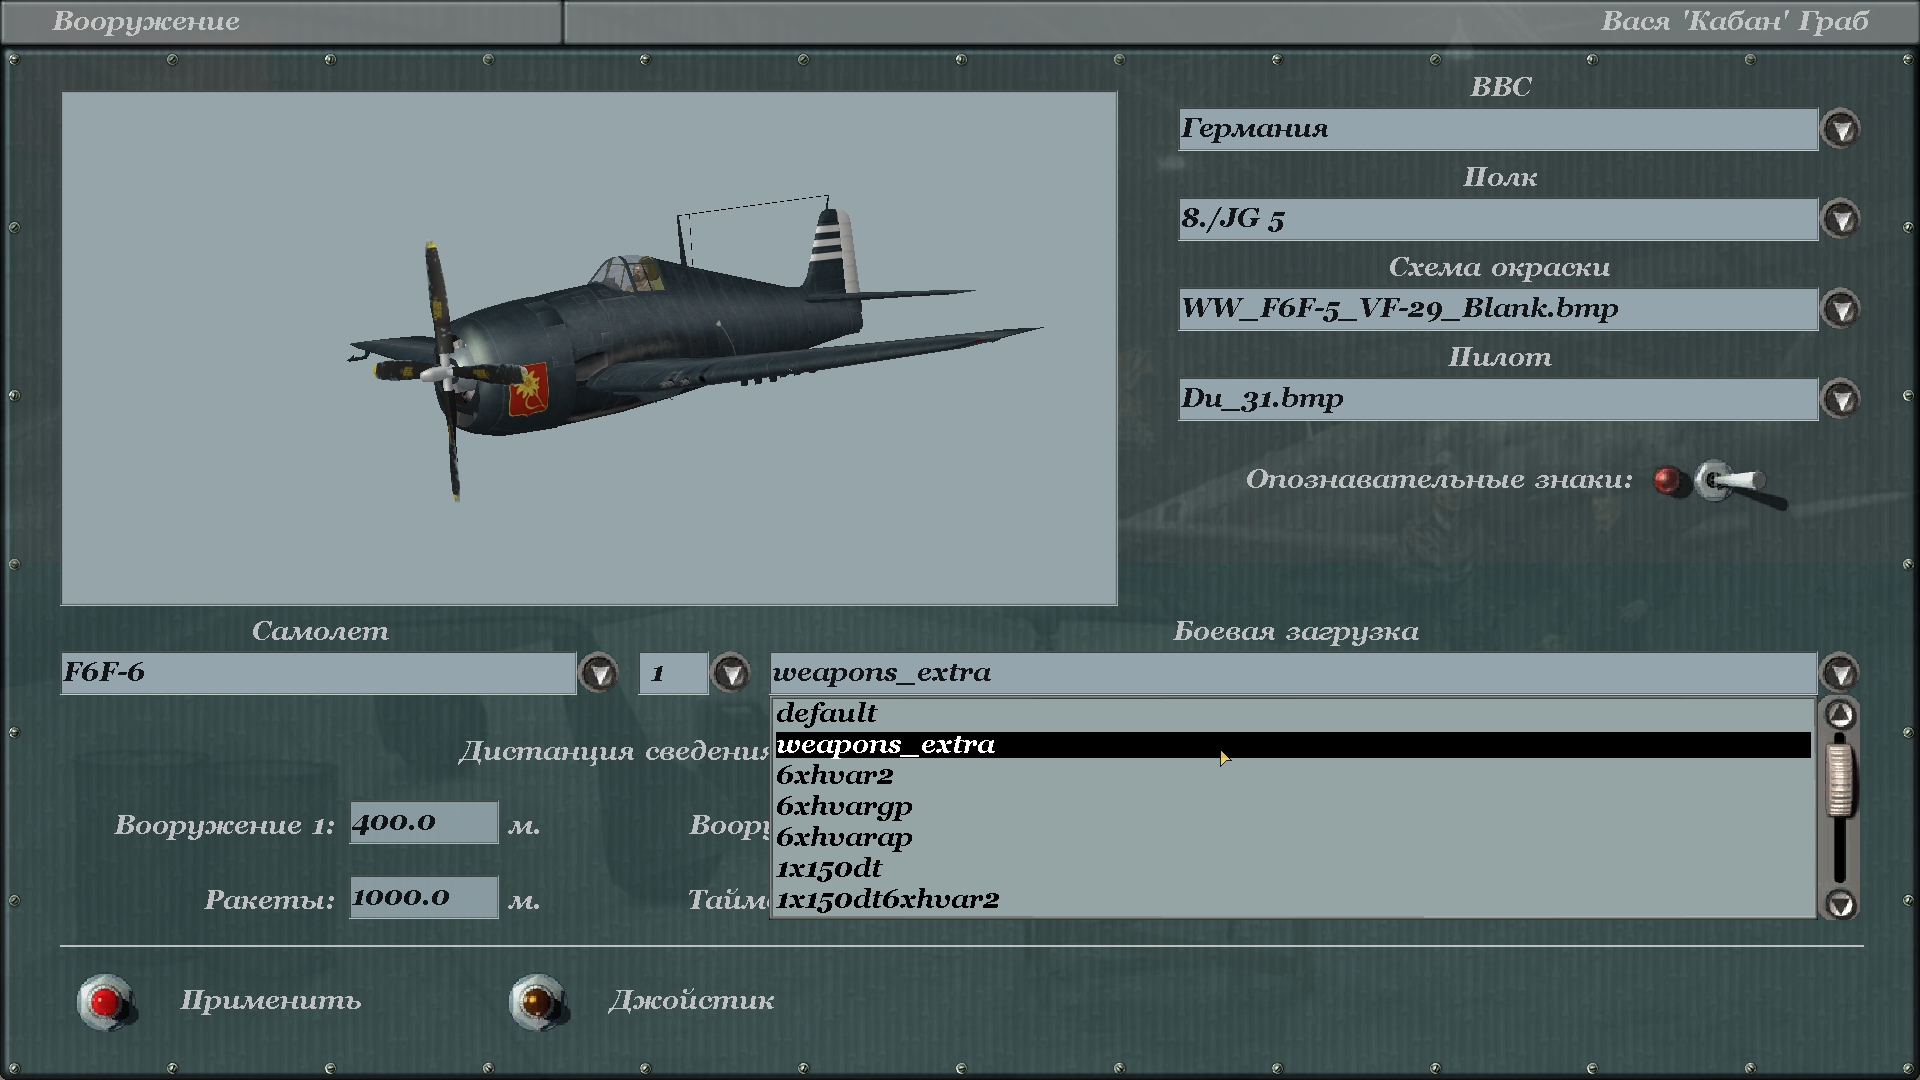
Task: Choose the 6xhvar2 loadout entry
Action: [834, 776]
